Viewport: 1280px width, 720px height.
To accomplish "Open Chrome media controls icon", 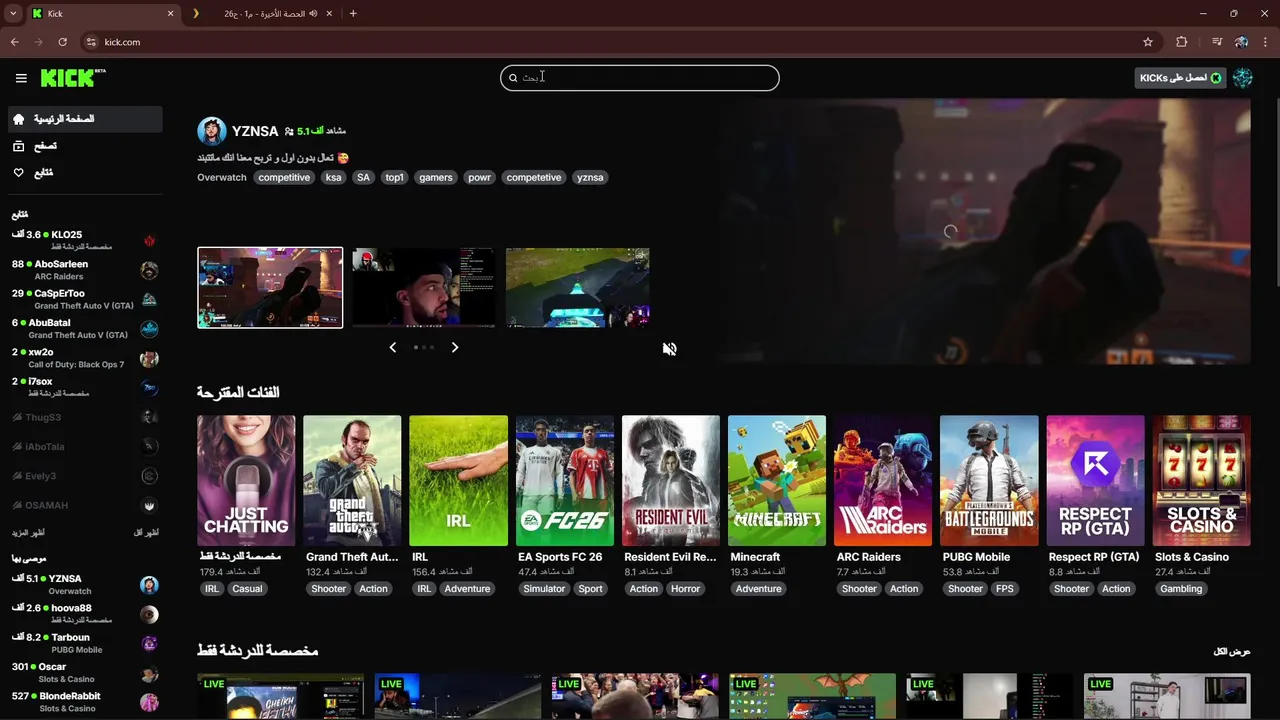I will [1217, 42].
